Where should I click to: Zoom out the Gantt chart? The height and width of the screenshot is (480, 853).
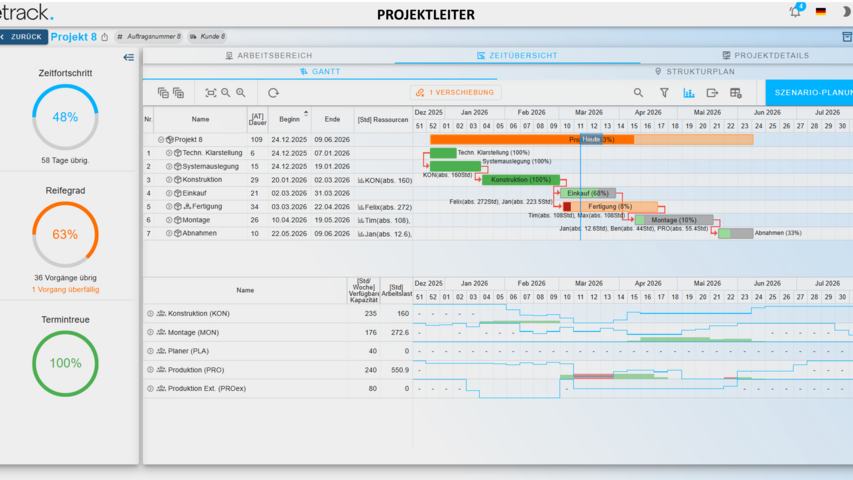pos(226,93)
